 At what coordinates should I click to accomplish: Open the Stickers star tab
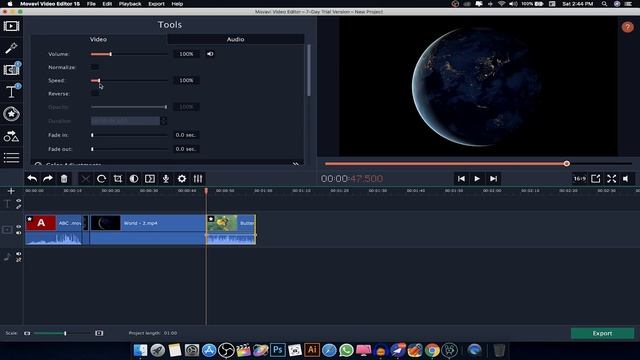pyautogui.click(x=11, y=114)
